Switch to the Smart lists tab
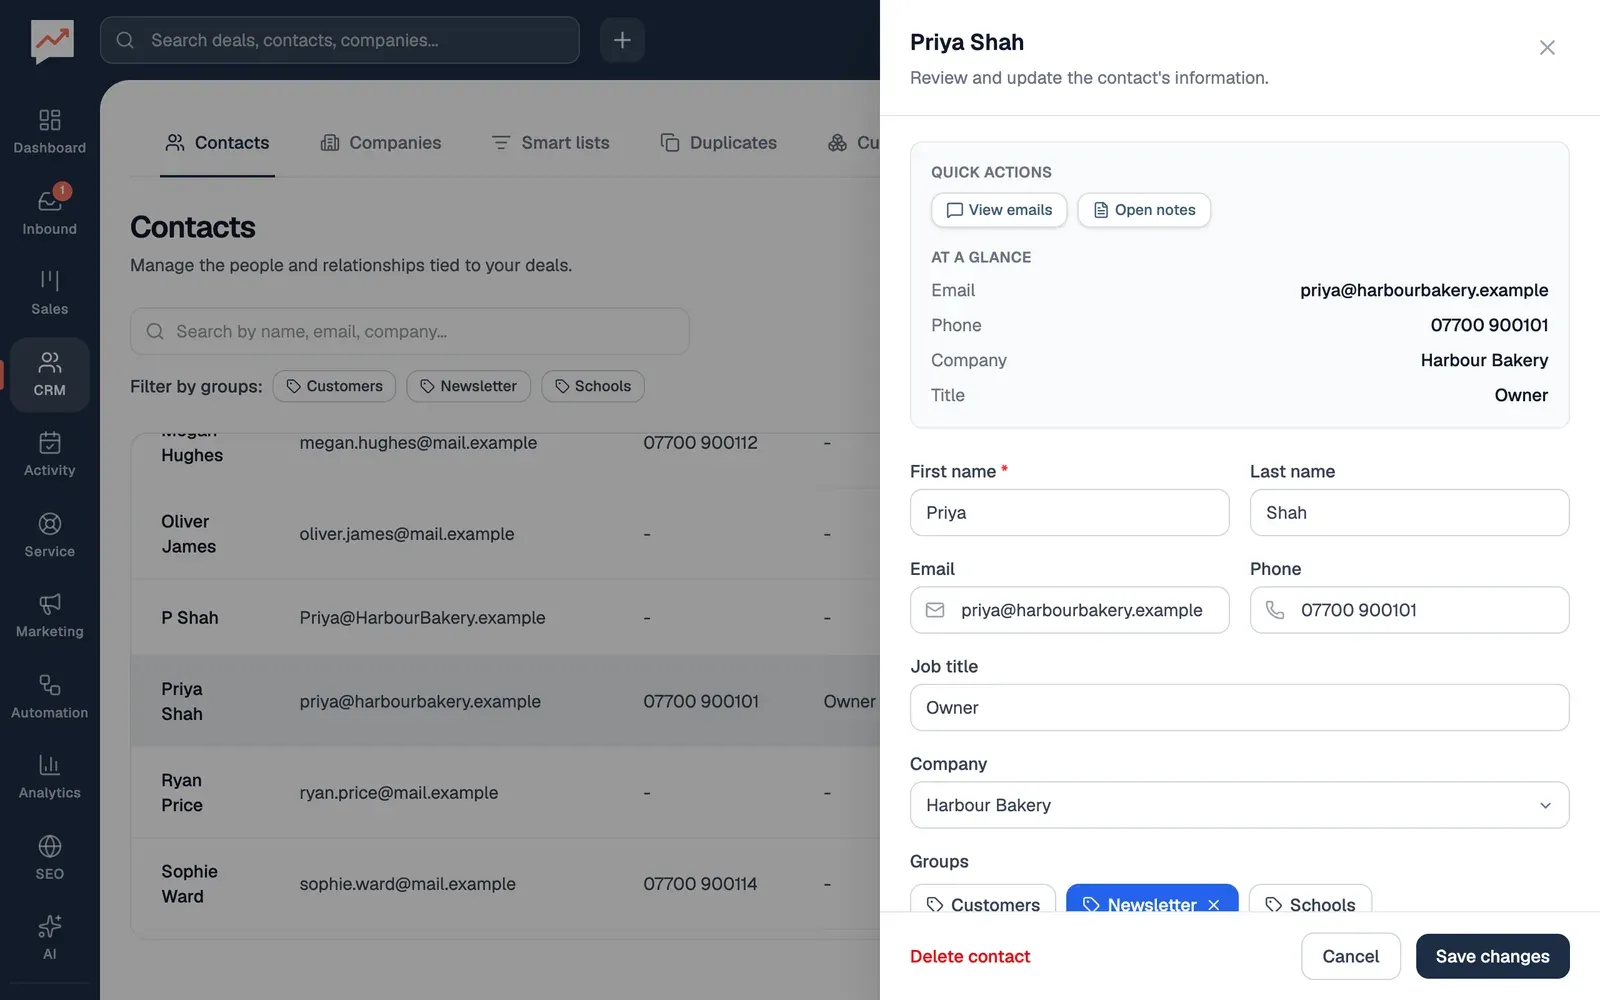Image resolution: width=1600 pixels, height=1000 pixels. pyautogui.click(x=551, y=143)
